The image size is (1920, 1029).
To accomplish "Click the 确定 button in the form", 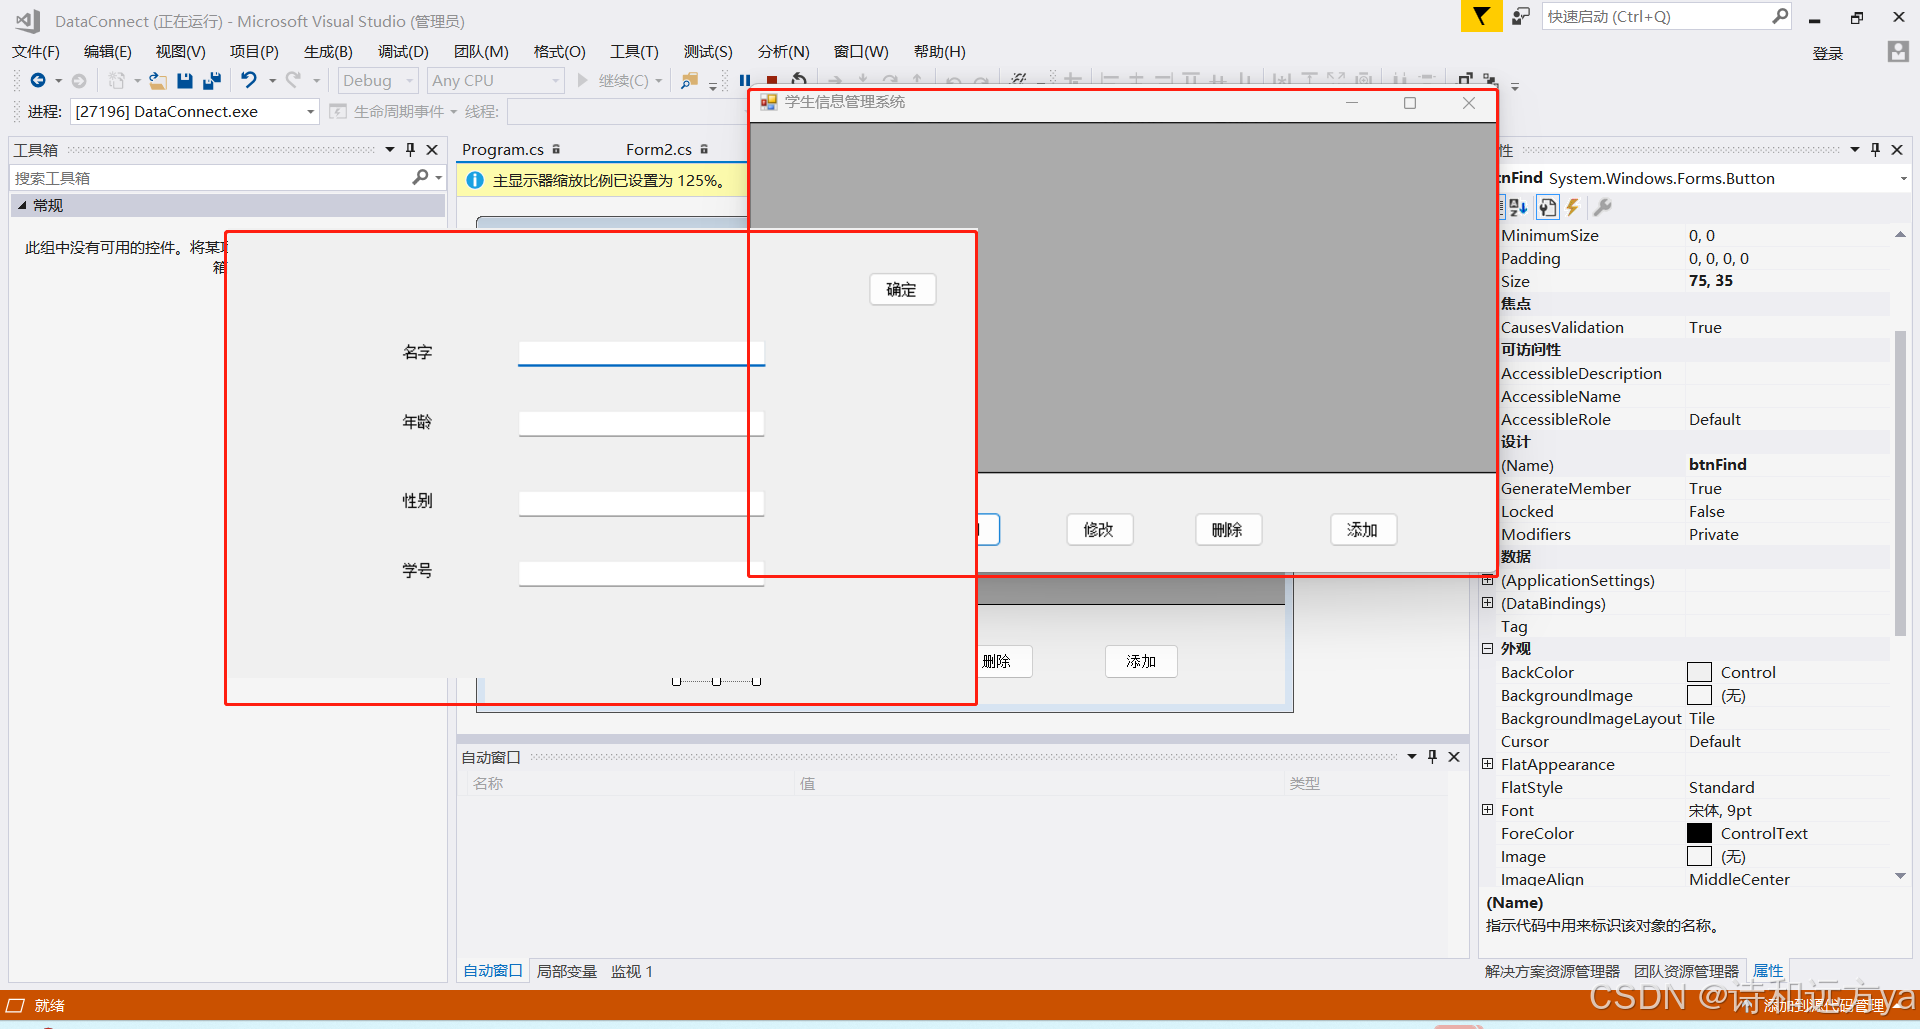I will point(902,290).
